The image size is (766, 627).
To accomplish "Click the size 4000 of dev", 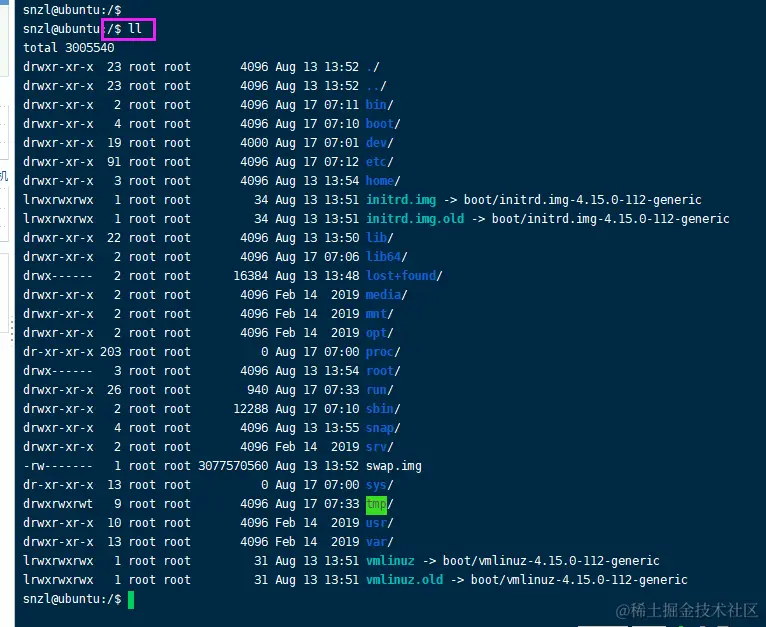I will tap(254, 143).
